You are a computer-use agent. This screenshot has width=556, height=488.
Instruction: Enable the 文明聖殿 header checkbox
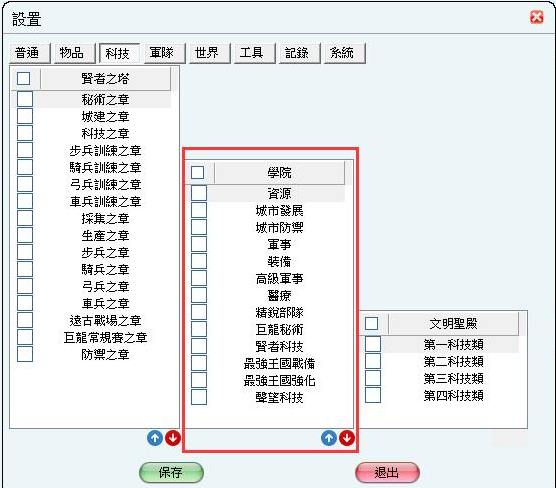pyautogui.click(x=372, y=323)
